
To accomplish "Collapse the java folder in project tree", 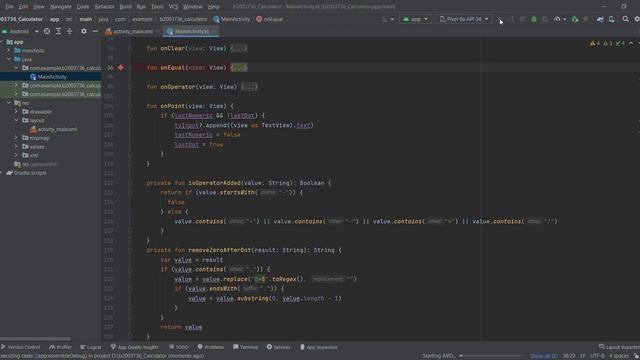I will (9, 59).
